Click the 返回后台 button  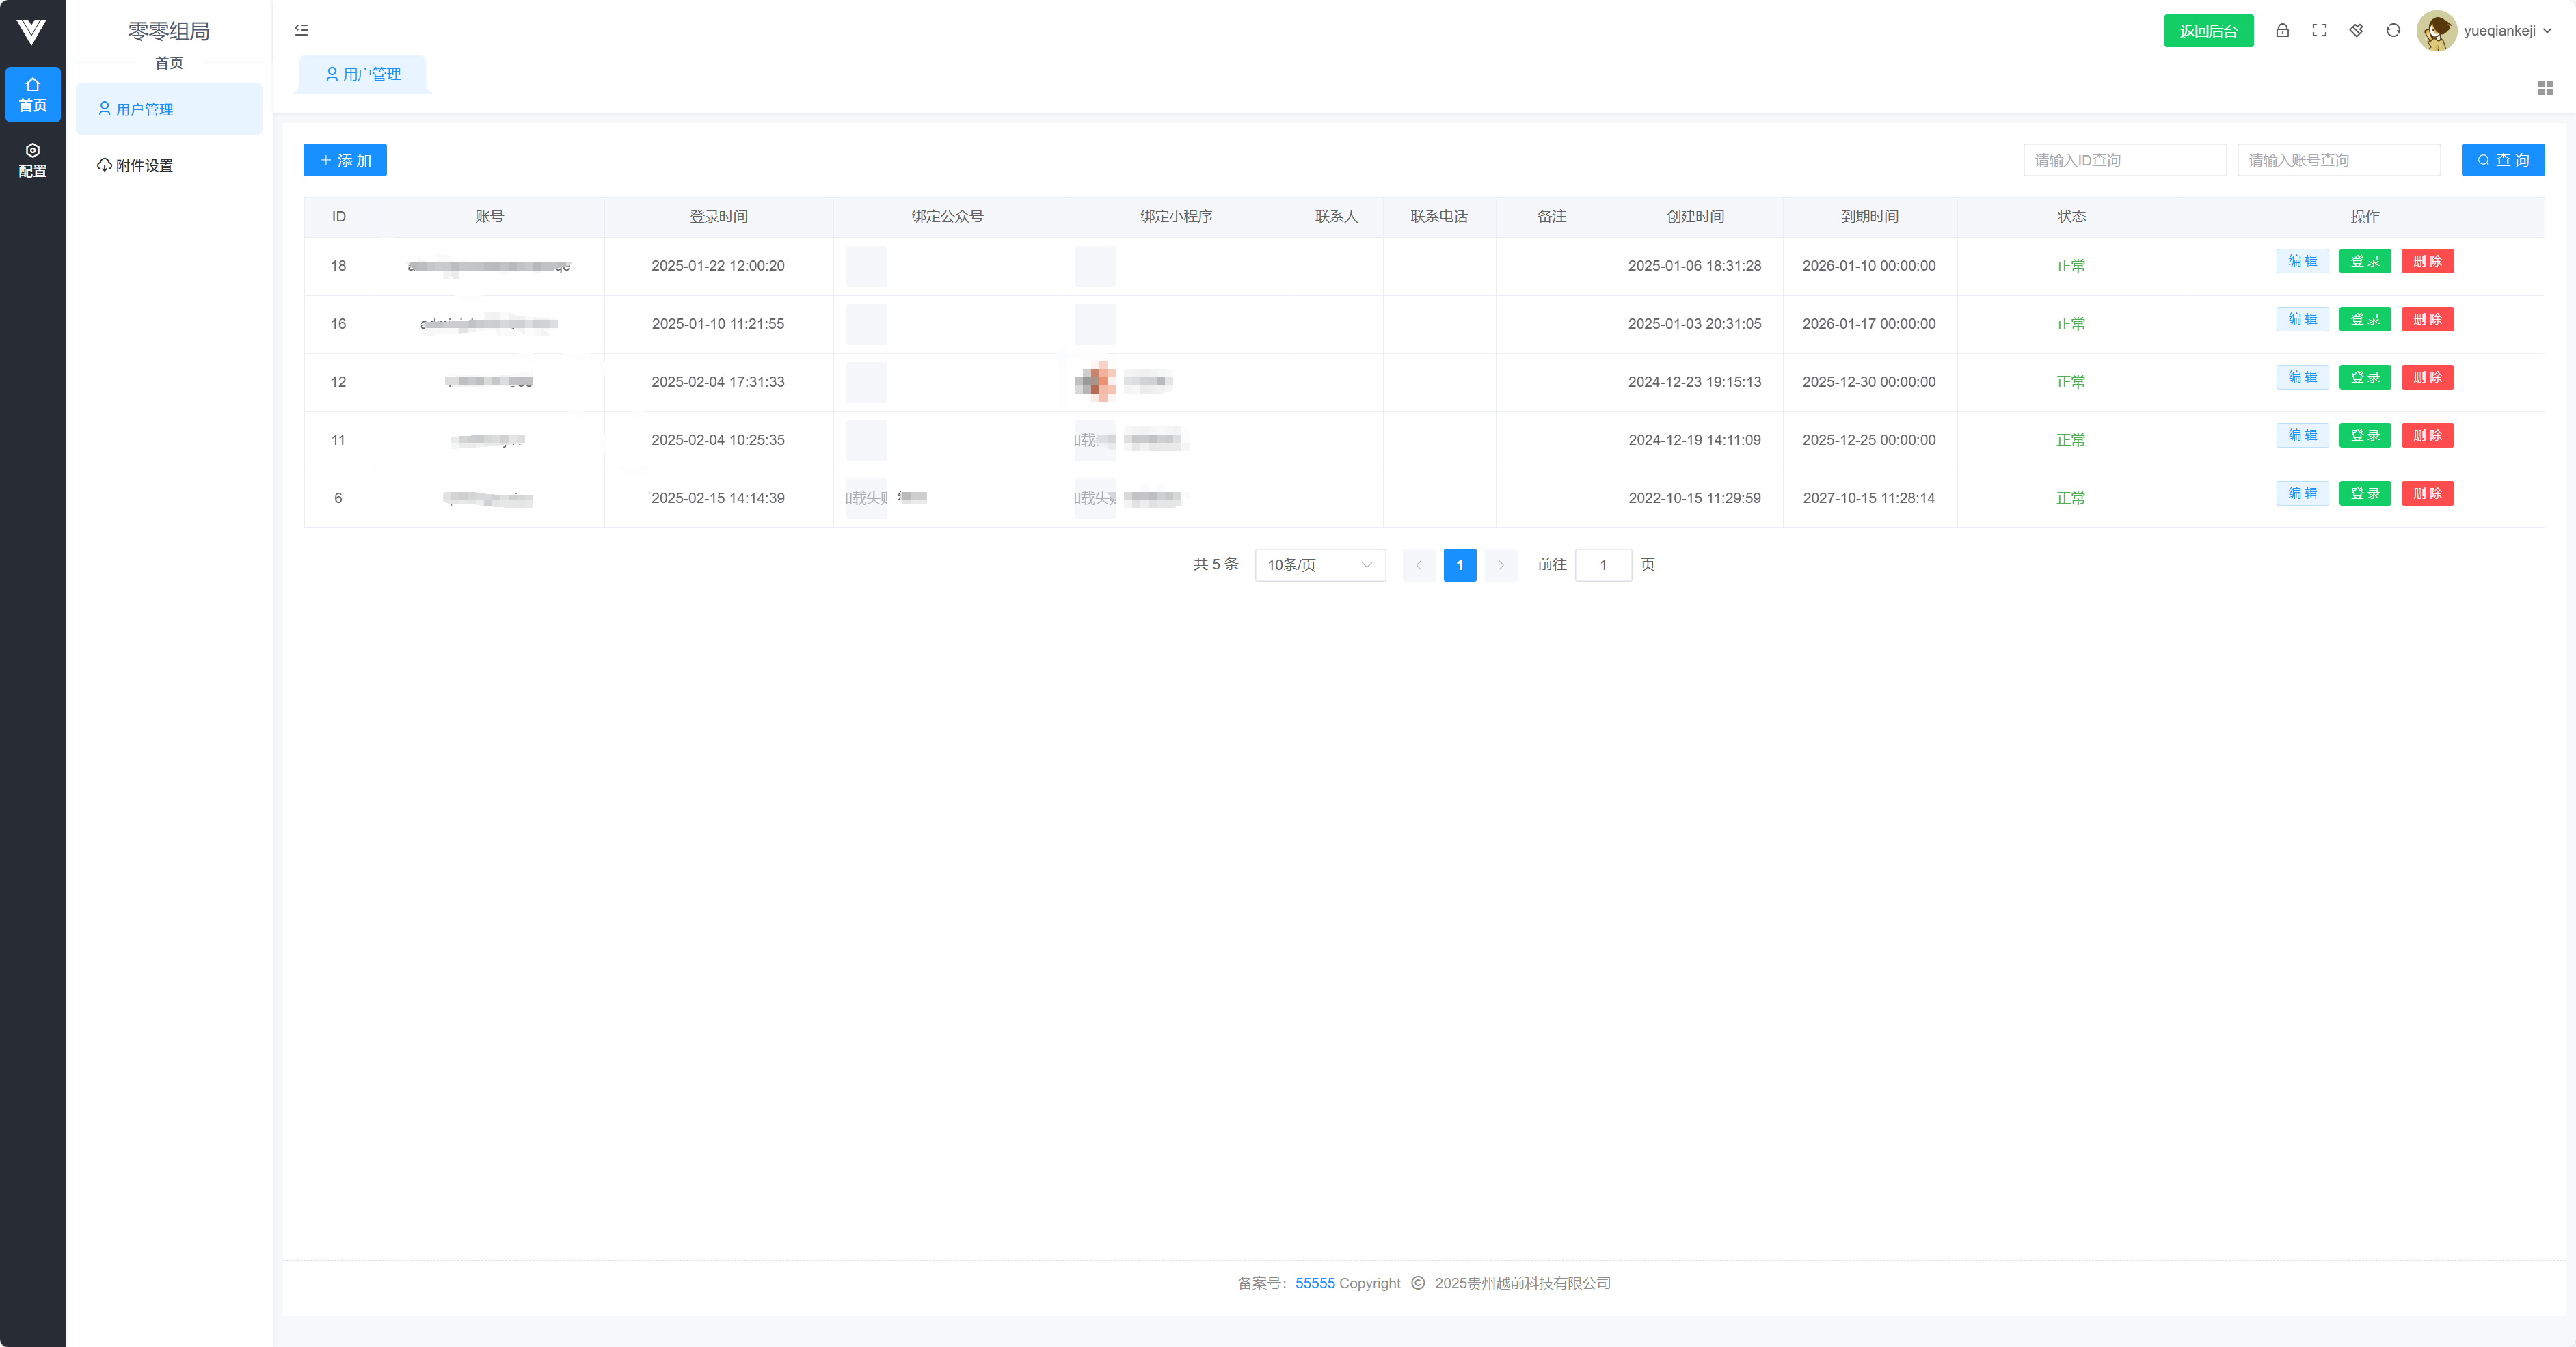2208,31
